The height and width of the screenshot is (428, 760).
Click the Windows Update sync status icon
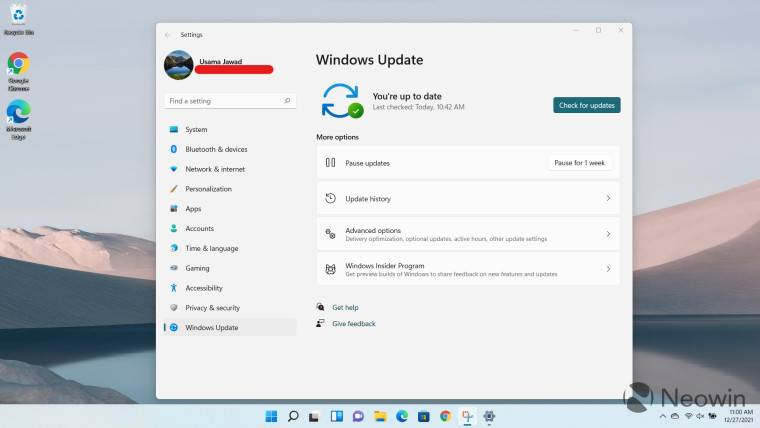click(341, 102)
